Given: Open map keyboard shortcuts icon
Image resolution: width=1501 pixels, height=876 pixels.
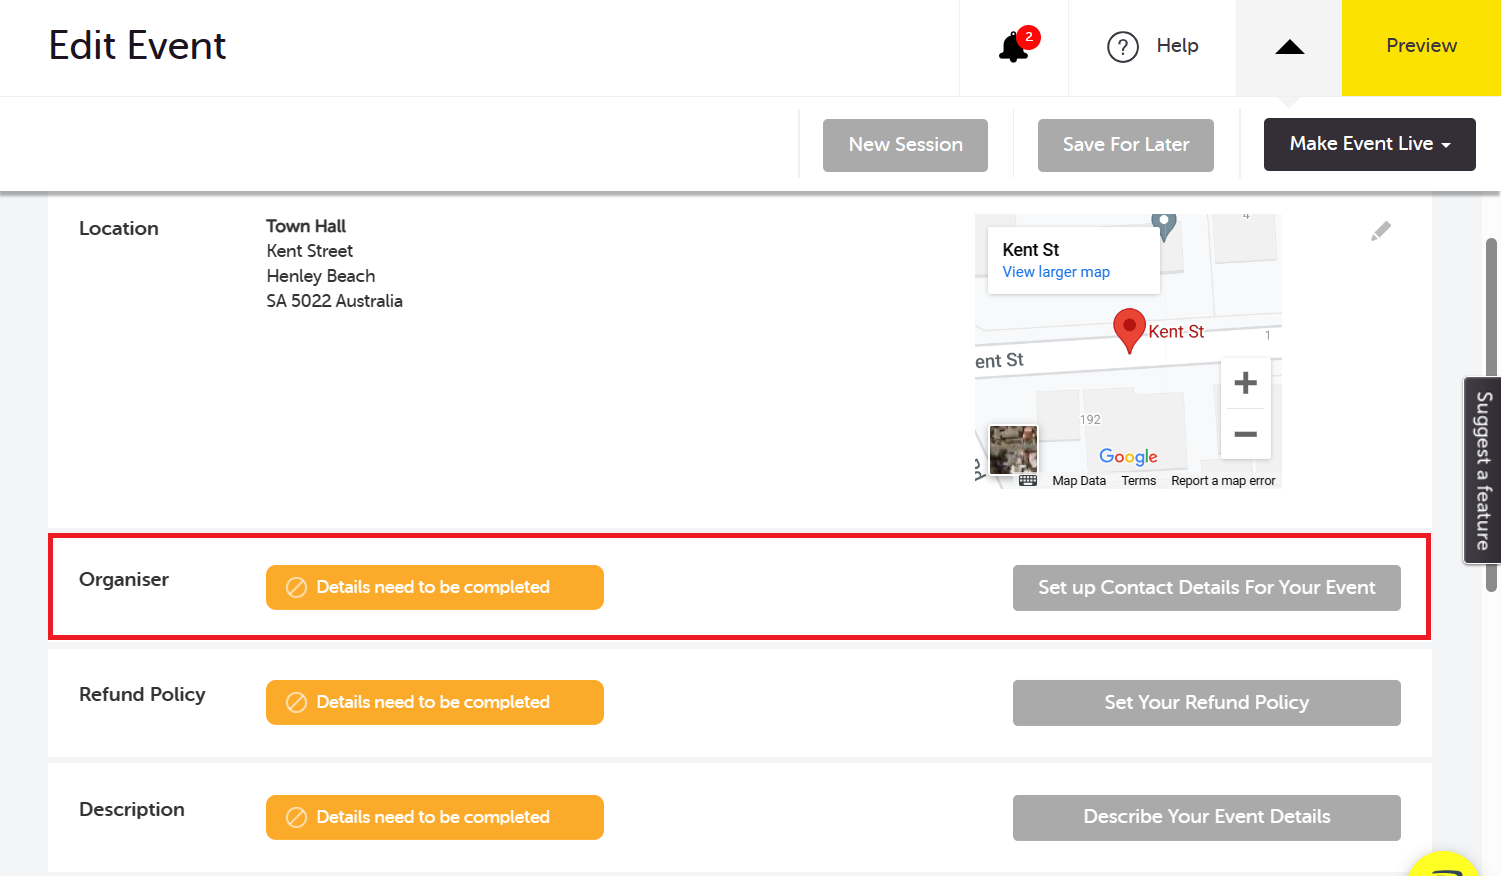Looking at the screenshot, I should pos(1027,481).
